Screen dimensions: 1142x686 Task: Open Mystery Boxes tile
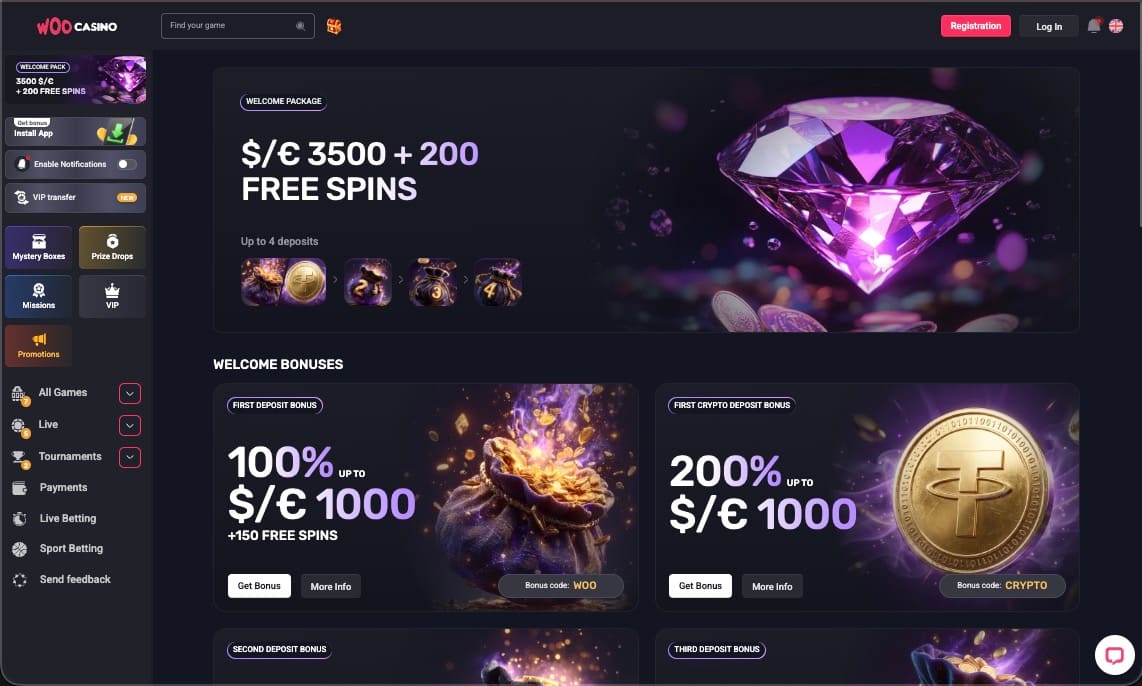click(x=39, y=248)
